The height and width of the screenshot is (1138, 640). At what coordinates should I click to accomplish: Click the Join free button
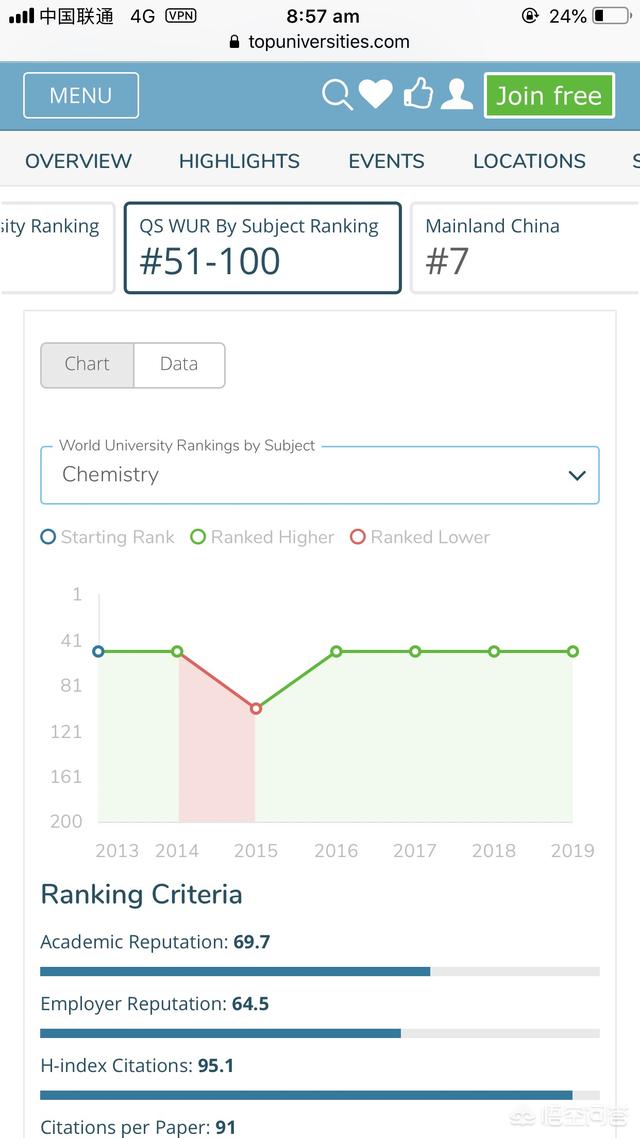pyautogui.click(x=549, y=95)
